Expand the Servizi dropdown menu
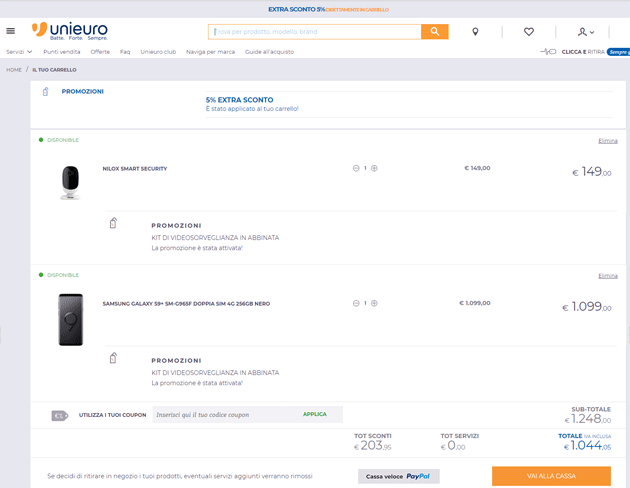 pyautogui.click(x=19, y=51)
